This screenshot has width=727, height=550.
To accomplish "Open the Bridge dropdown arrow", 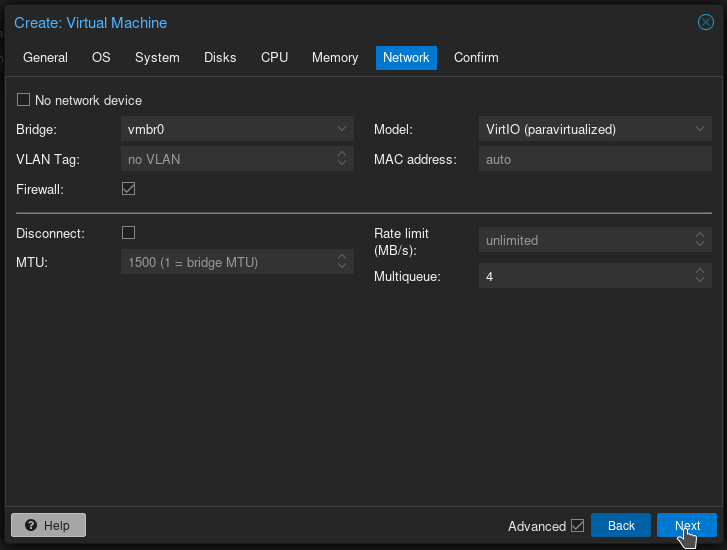I will coord(342,129).
